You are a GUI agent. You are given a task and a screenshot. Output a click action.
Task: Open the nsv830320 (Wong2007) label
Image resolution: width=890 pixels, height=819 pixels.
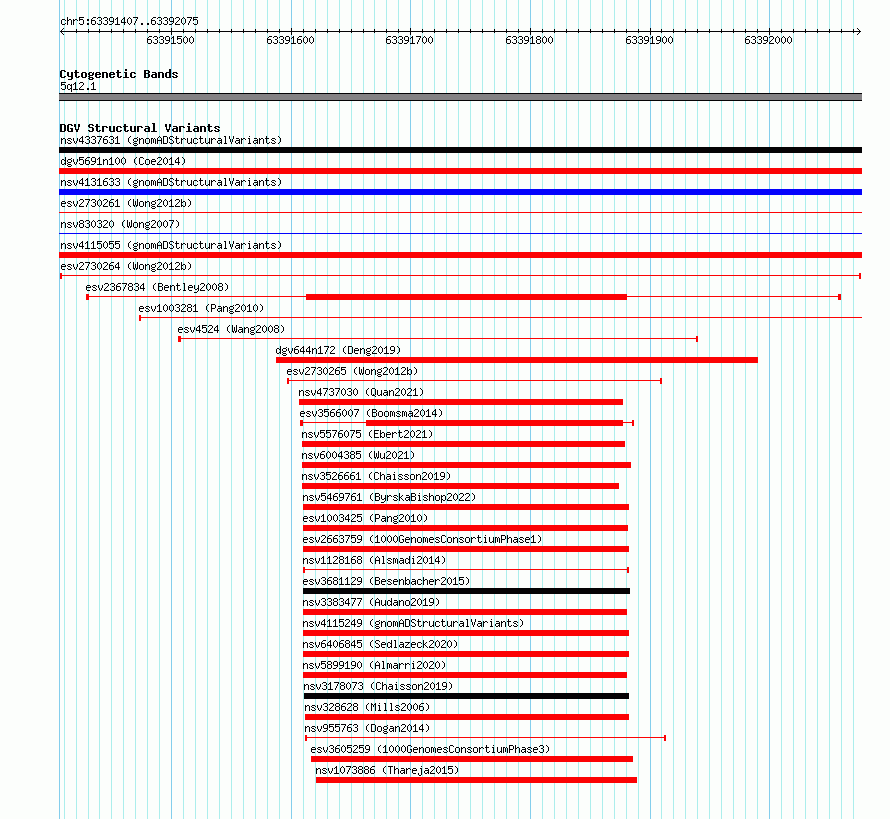(x=120, y=224)
